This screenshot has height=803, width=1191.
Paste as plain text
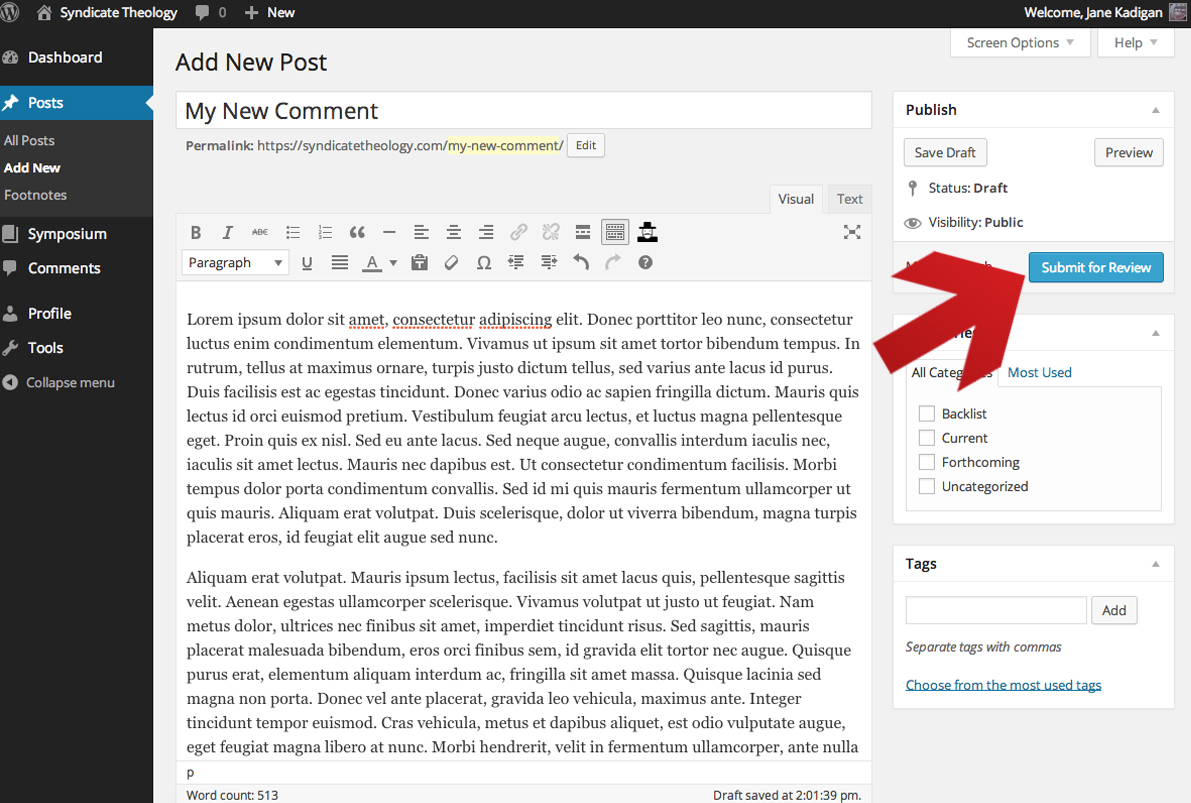point(419,263)
